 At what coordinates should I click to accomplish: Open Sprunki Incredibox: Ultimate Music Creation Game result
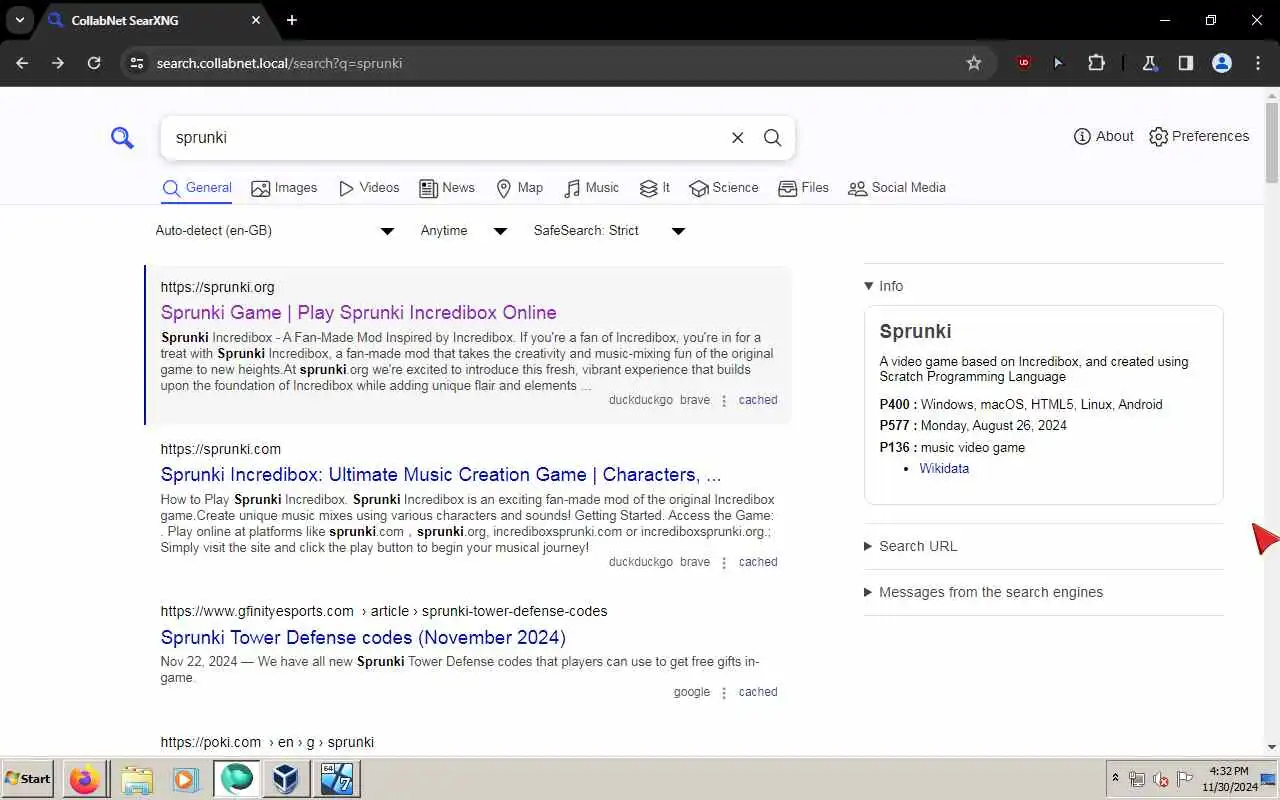click(x=441, y=474)
